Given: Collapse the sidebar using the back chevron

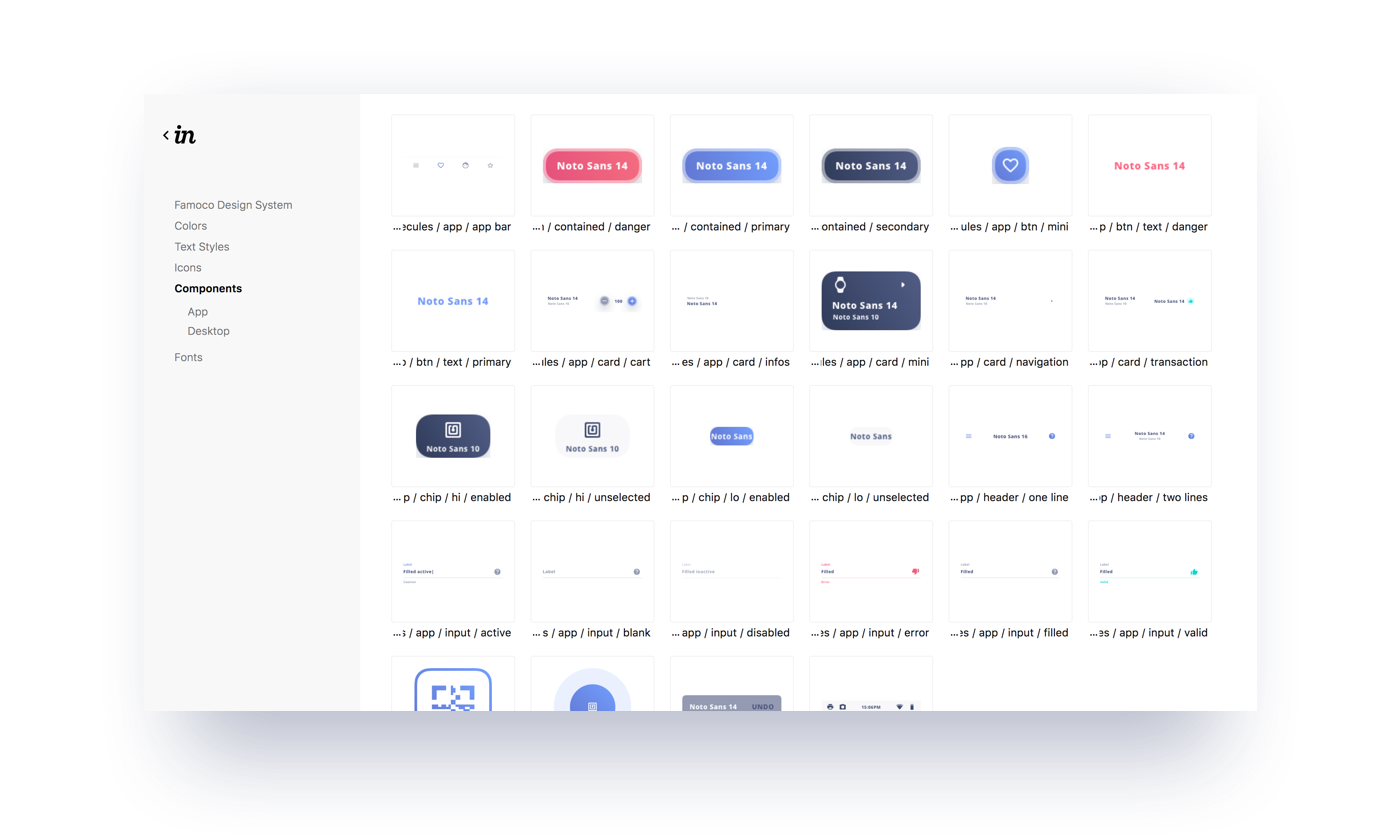Looking at the screenshot, I should tap(166, 133).
